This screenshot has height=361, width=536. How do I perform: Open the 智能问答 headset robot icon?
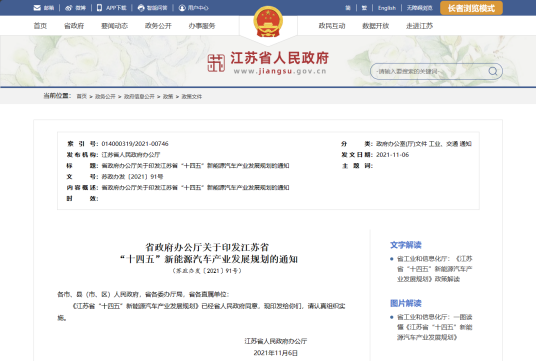click(141, 8)
